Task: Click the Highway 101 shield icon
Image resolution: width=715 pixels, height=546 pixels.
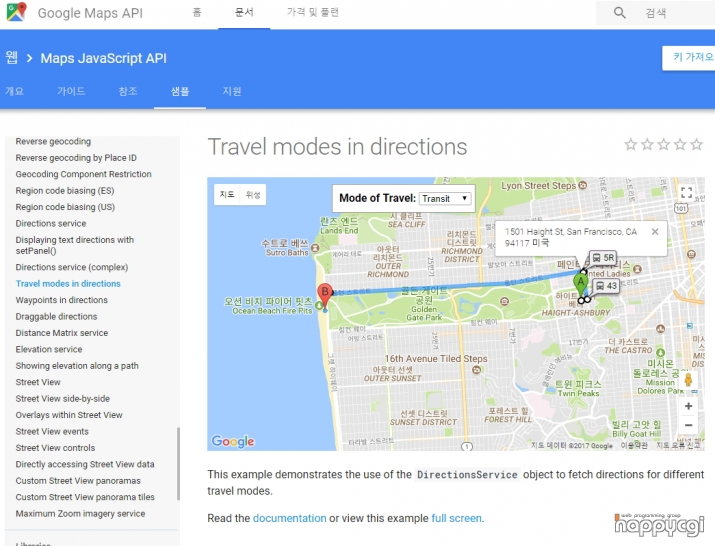Action: (x=681, y=208)
